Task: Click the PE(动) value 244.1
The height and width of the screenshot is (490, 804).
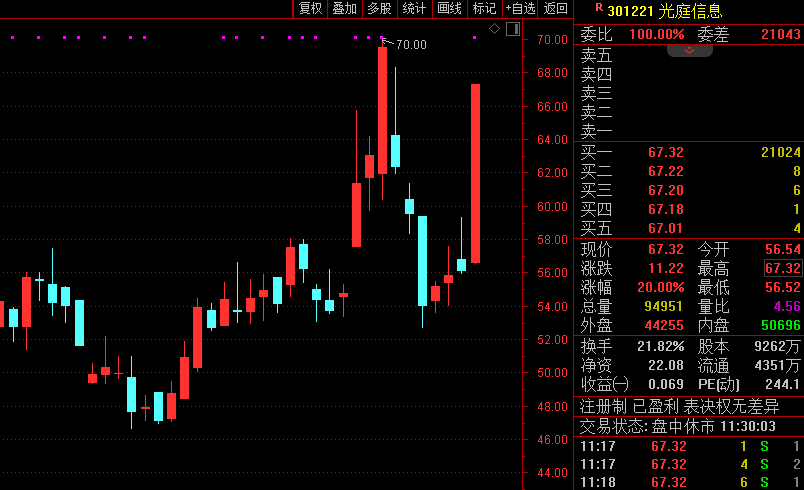Action: tap(782, 384)
